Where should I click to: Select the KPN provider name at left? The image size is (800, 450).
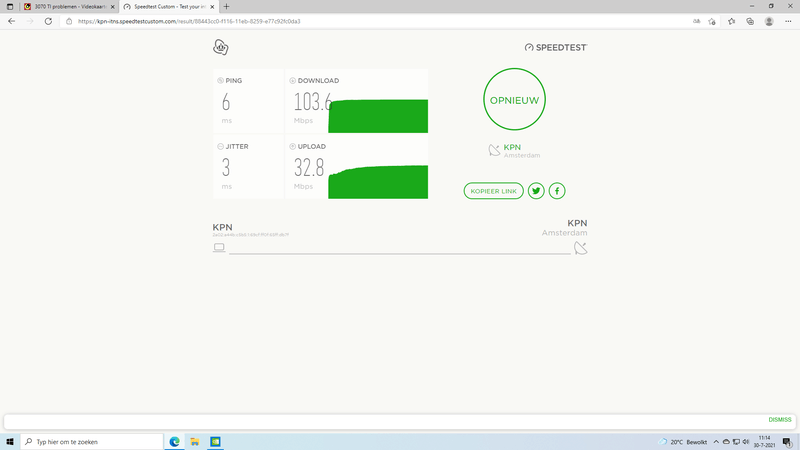[x=222, y=227]
